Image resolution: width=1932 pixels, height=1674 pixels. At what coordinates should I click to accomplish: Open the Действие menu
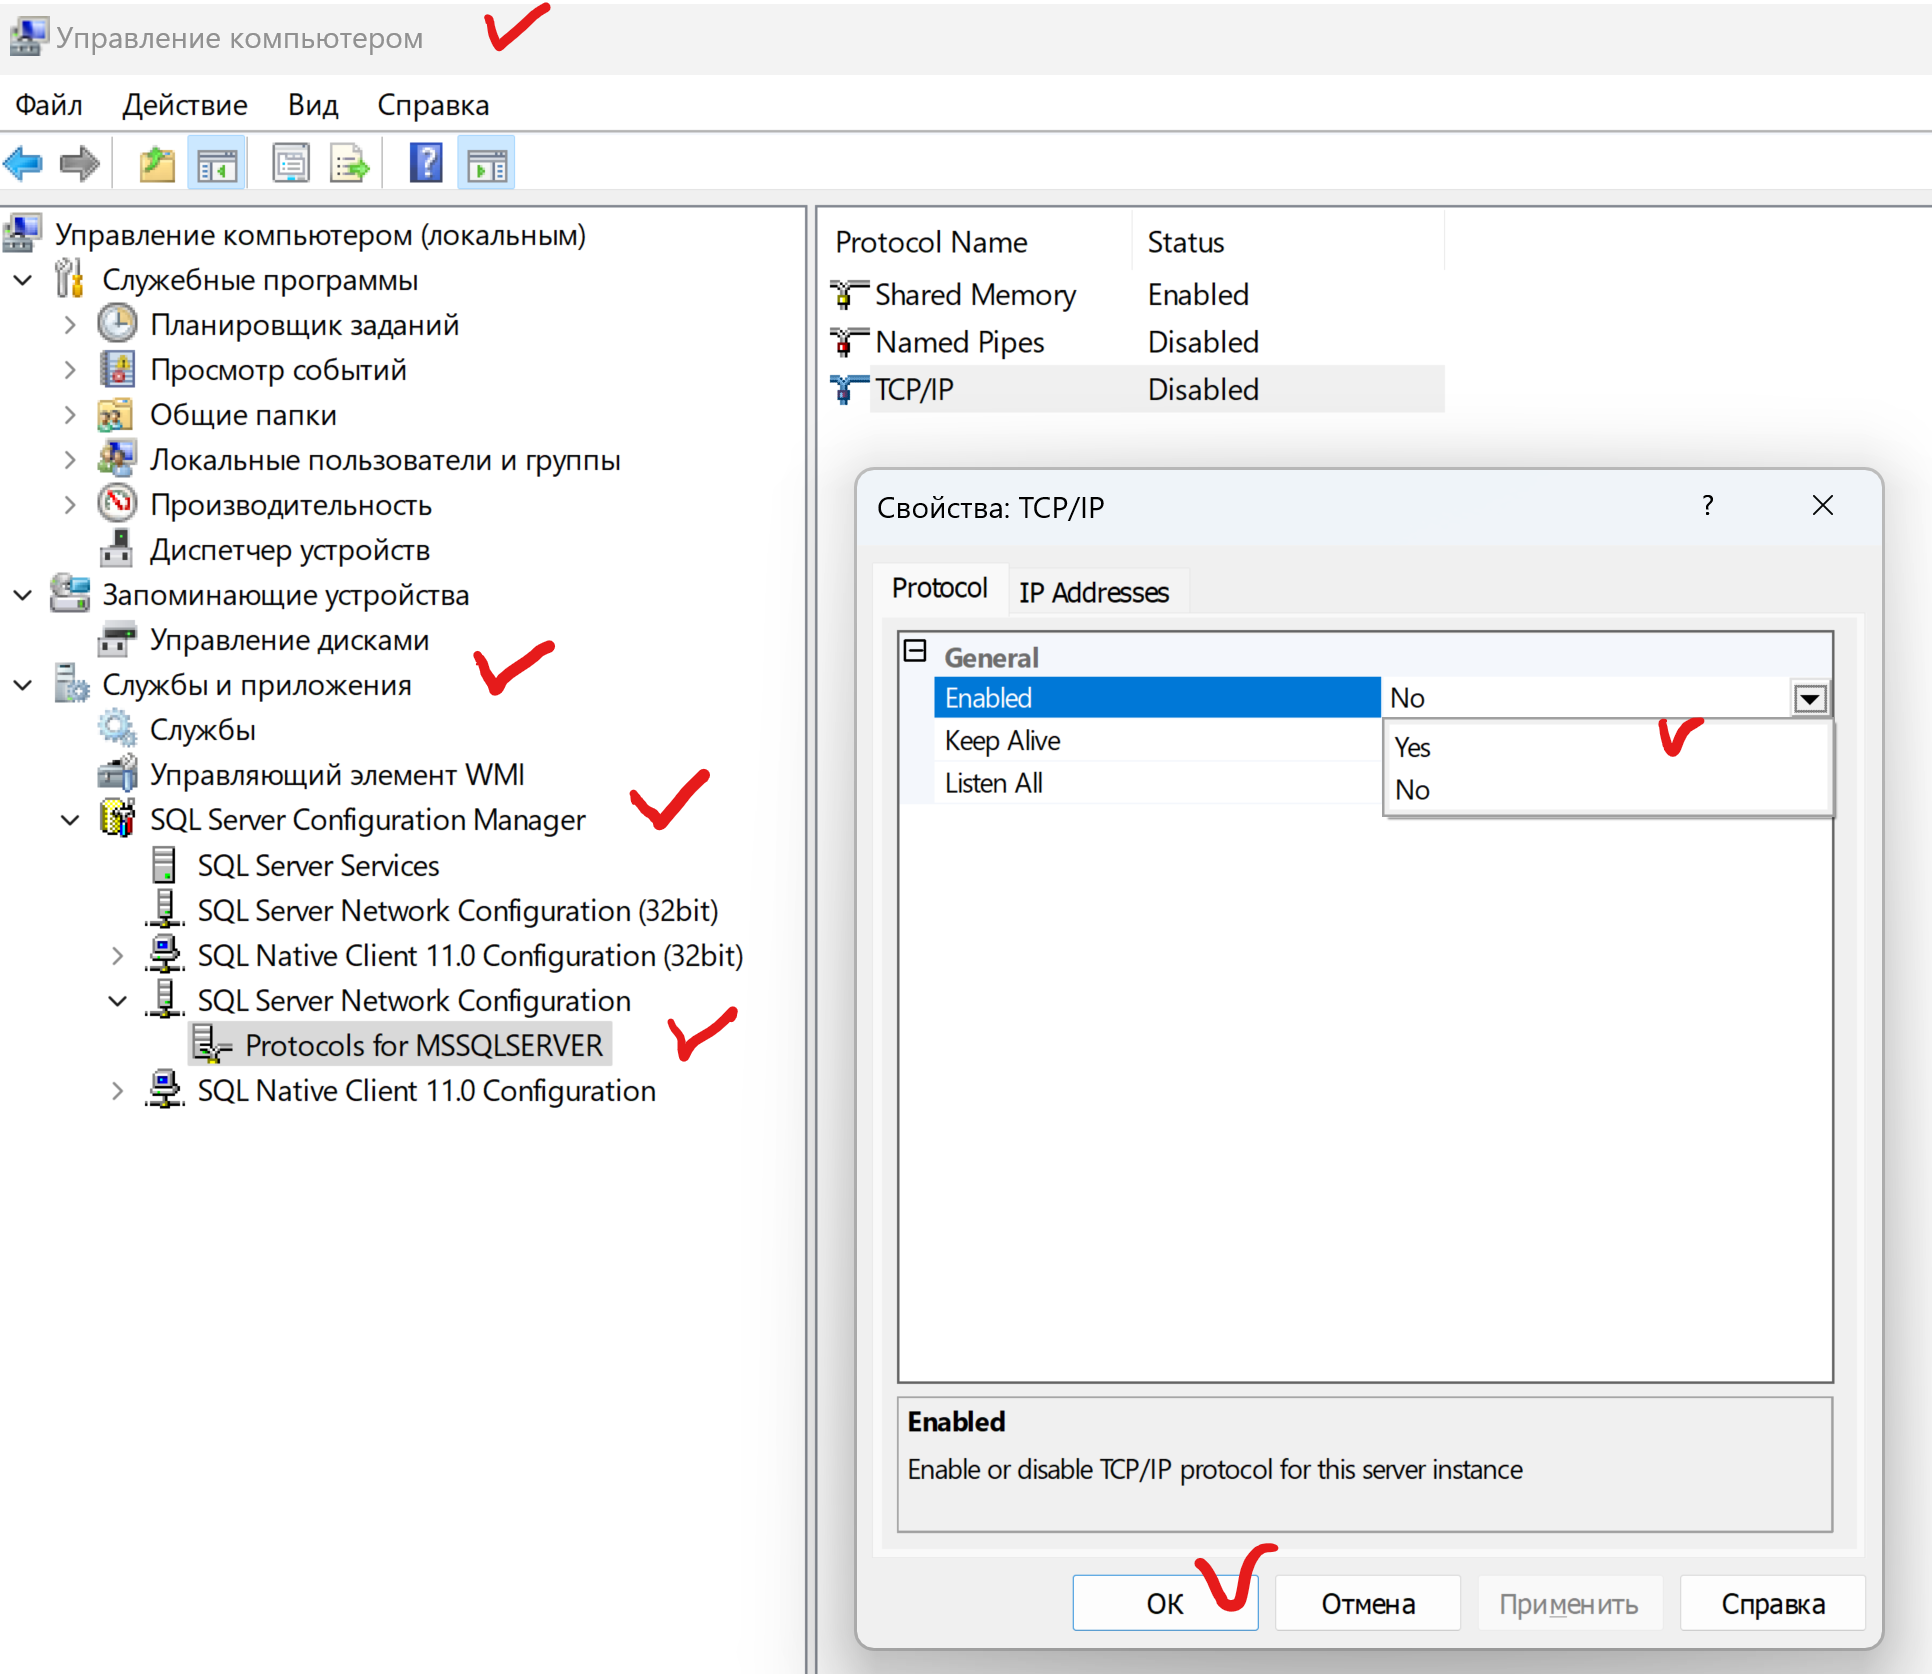185,105
